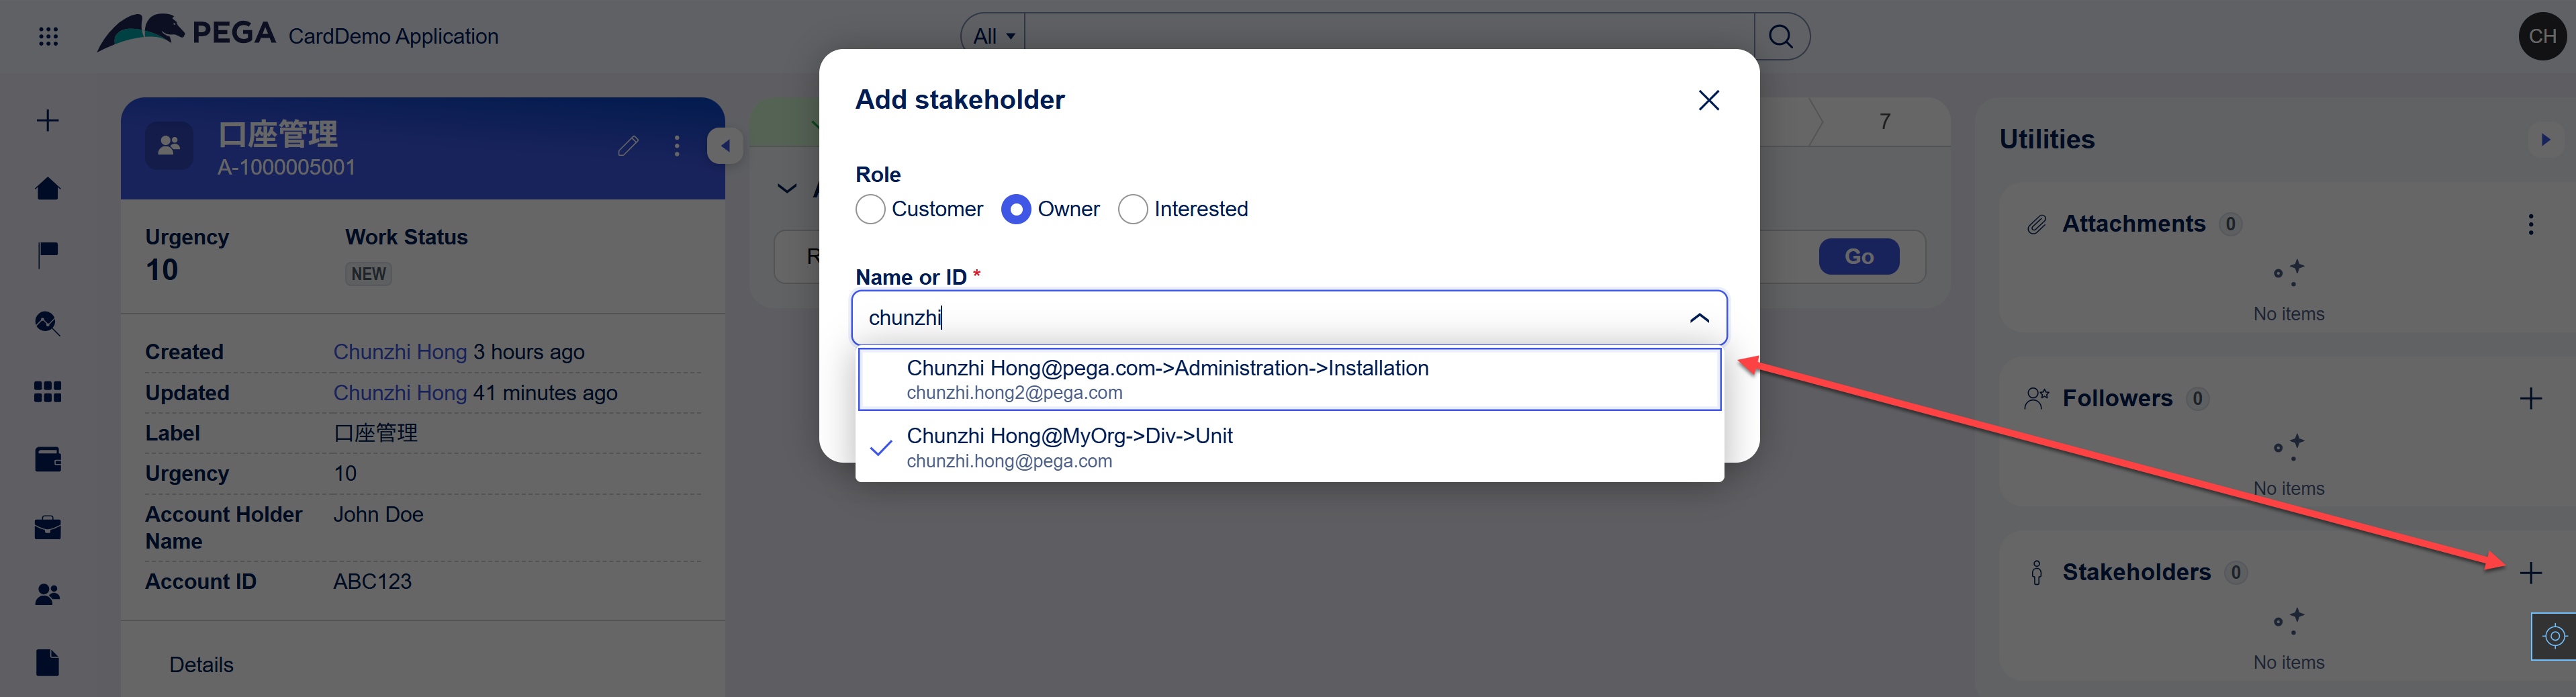Screen dimensions: 2576x697
Task: Open the briefcase icon in the sidebar
Action: pos(47,527)
